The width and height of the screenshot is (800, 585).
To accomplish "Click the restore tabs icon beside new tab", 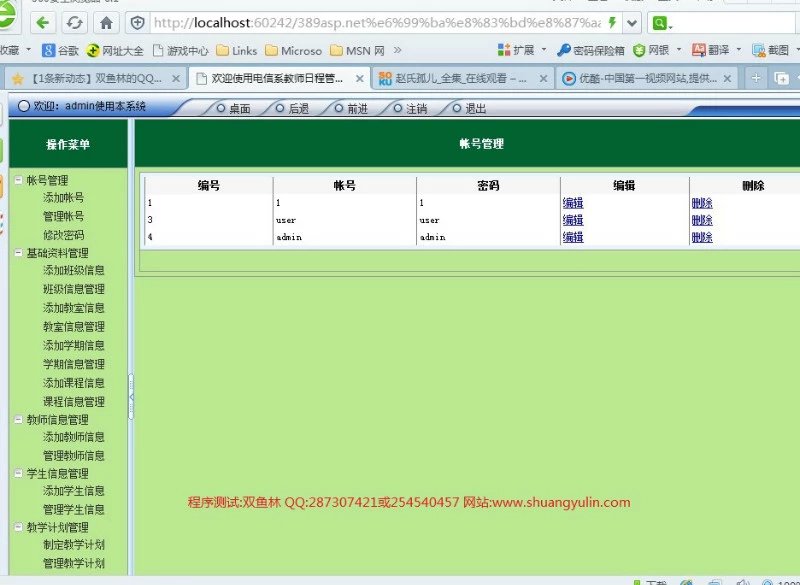I will [x=781, y=78].
